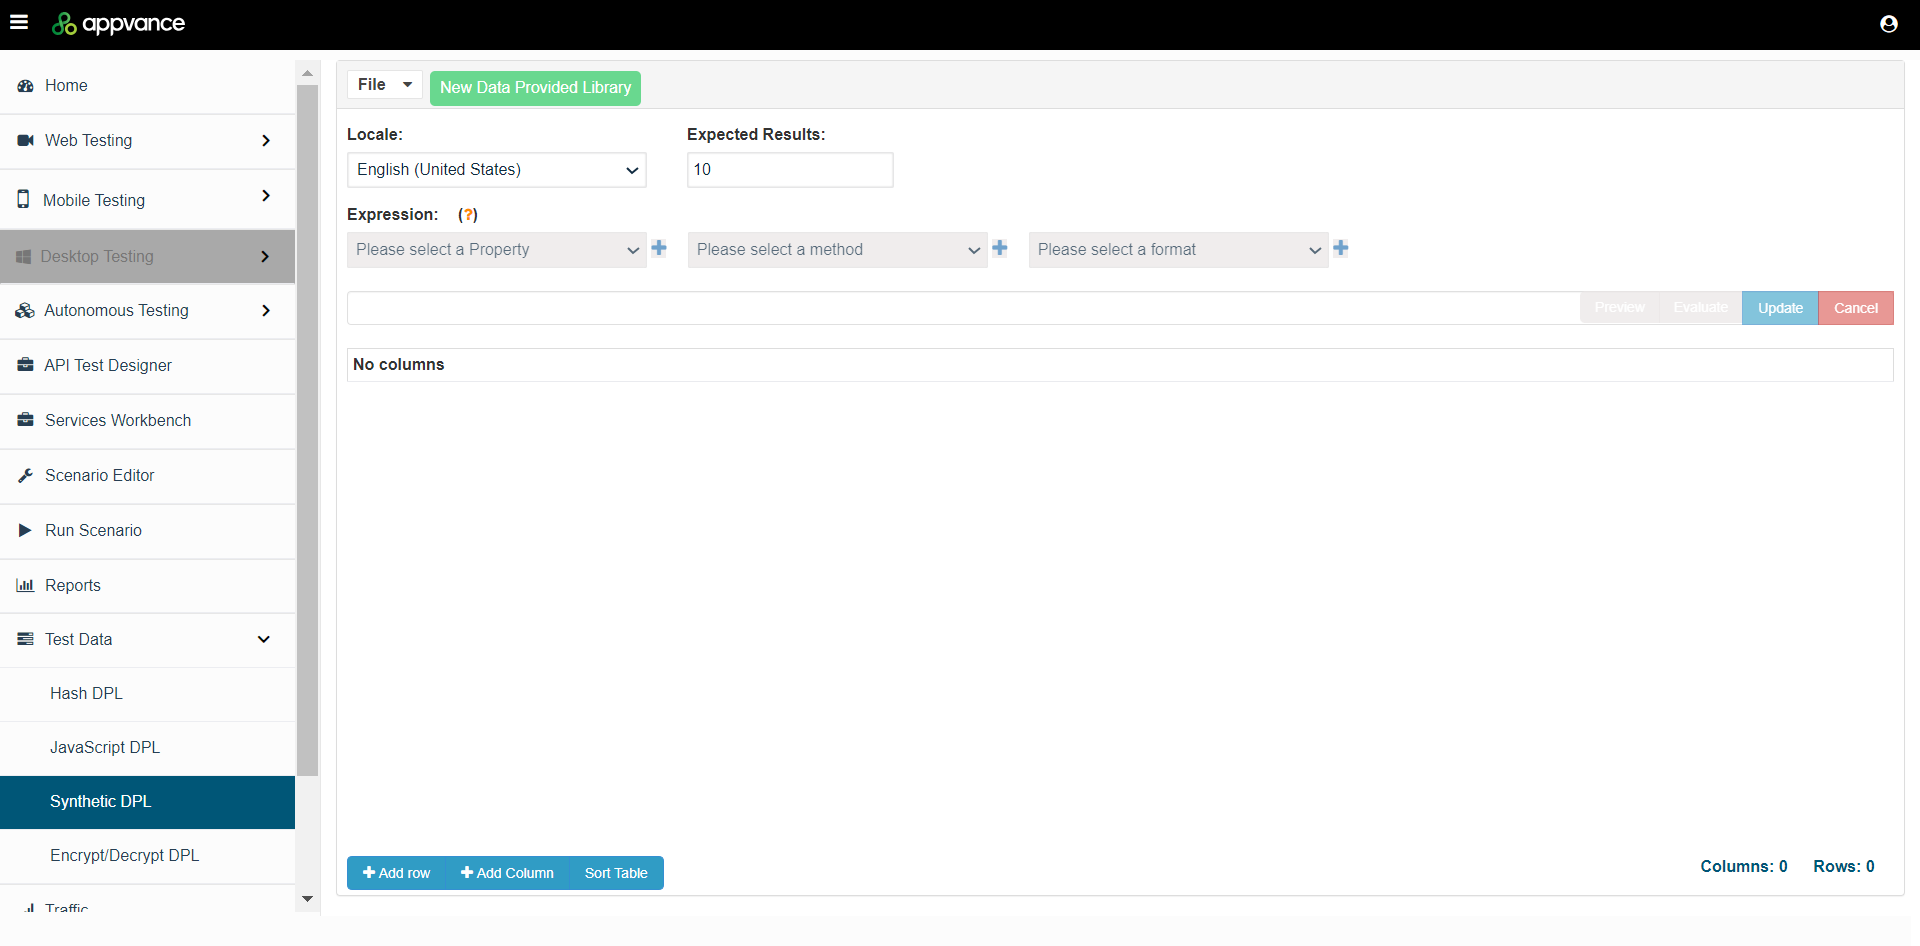The width and height of the screenshot is (1920, 946).
Task: Open the Locale dropdown
Action: 496,170
